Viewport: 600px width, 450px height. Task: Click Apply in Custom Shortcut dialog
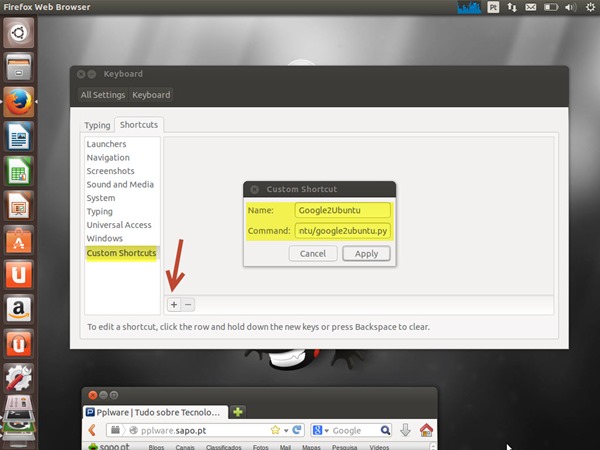[x=366, y=253]
